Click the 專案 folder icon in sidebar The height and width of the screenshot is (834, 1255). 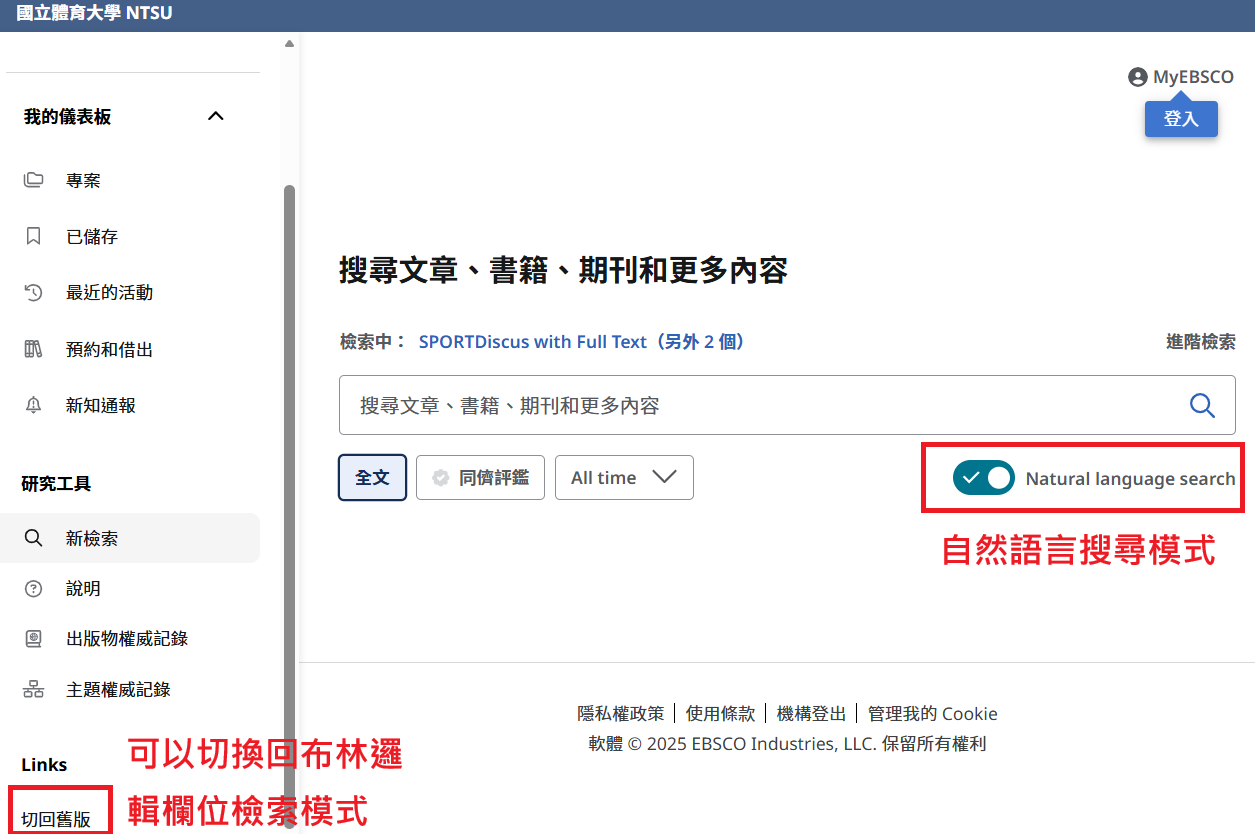[x=34, y=180]
